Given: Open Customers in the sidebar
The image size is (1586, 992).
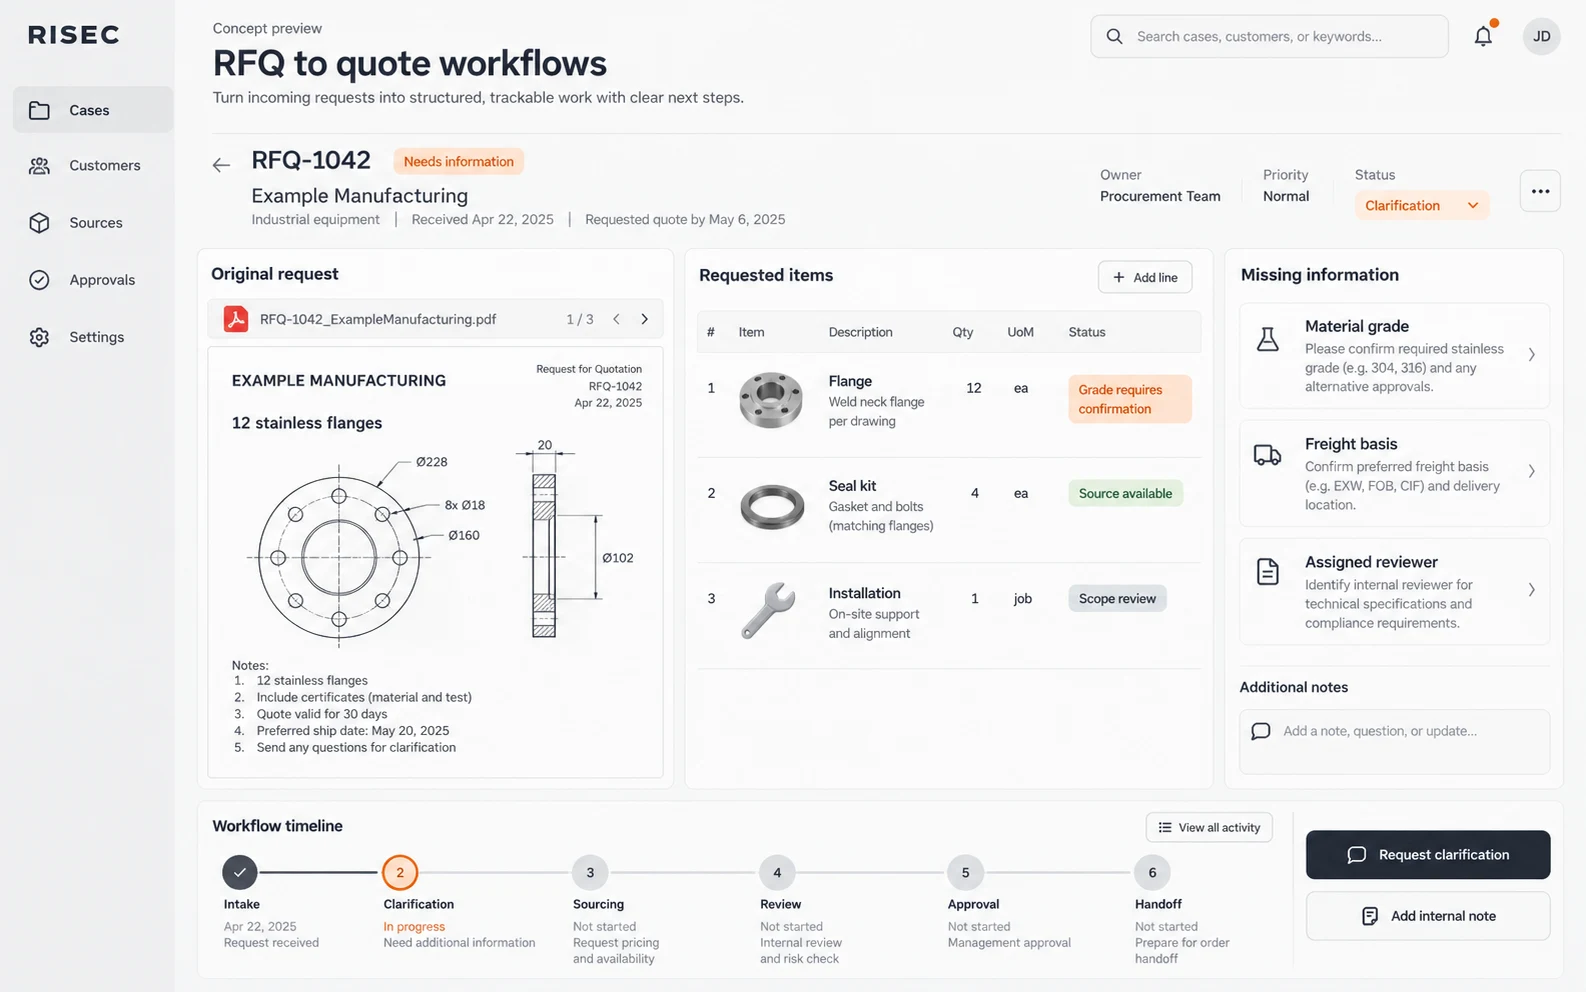Looking at the screenshot, I should [93, 166].
